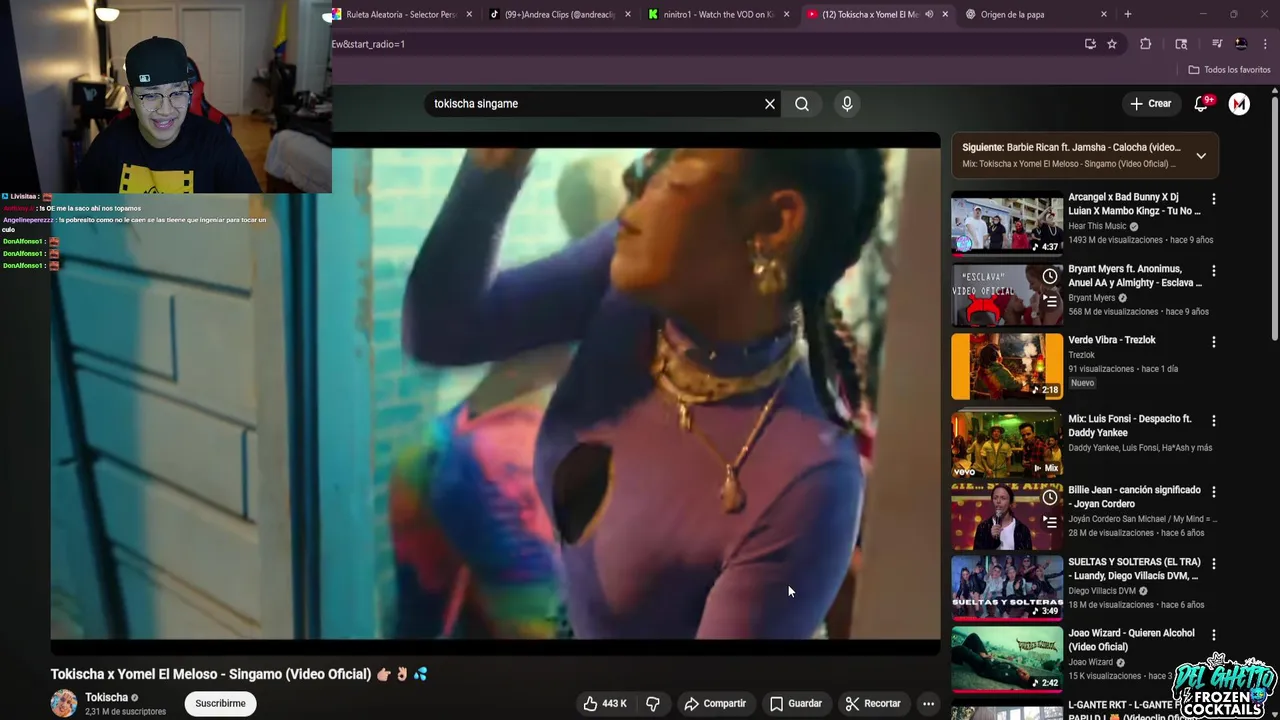
Task: Open Tokischa channel avatar
Action: pos(64,703)
